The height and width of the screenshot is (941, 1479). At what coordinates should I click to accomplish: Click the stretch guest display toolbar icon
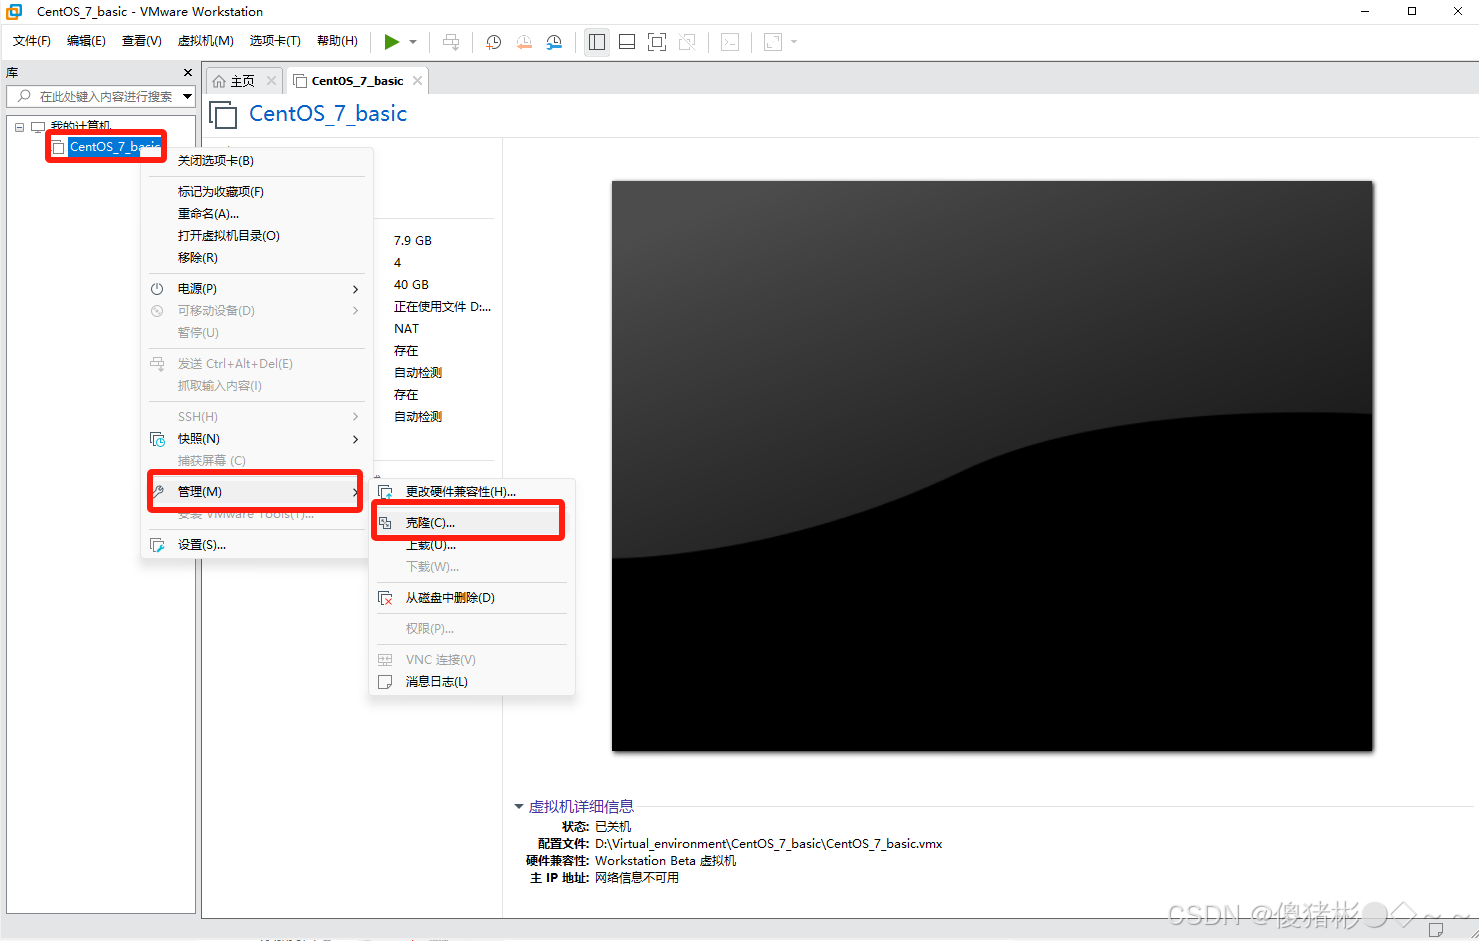point(773,42)
